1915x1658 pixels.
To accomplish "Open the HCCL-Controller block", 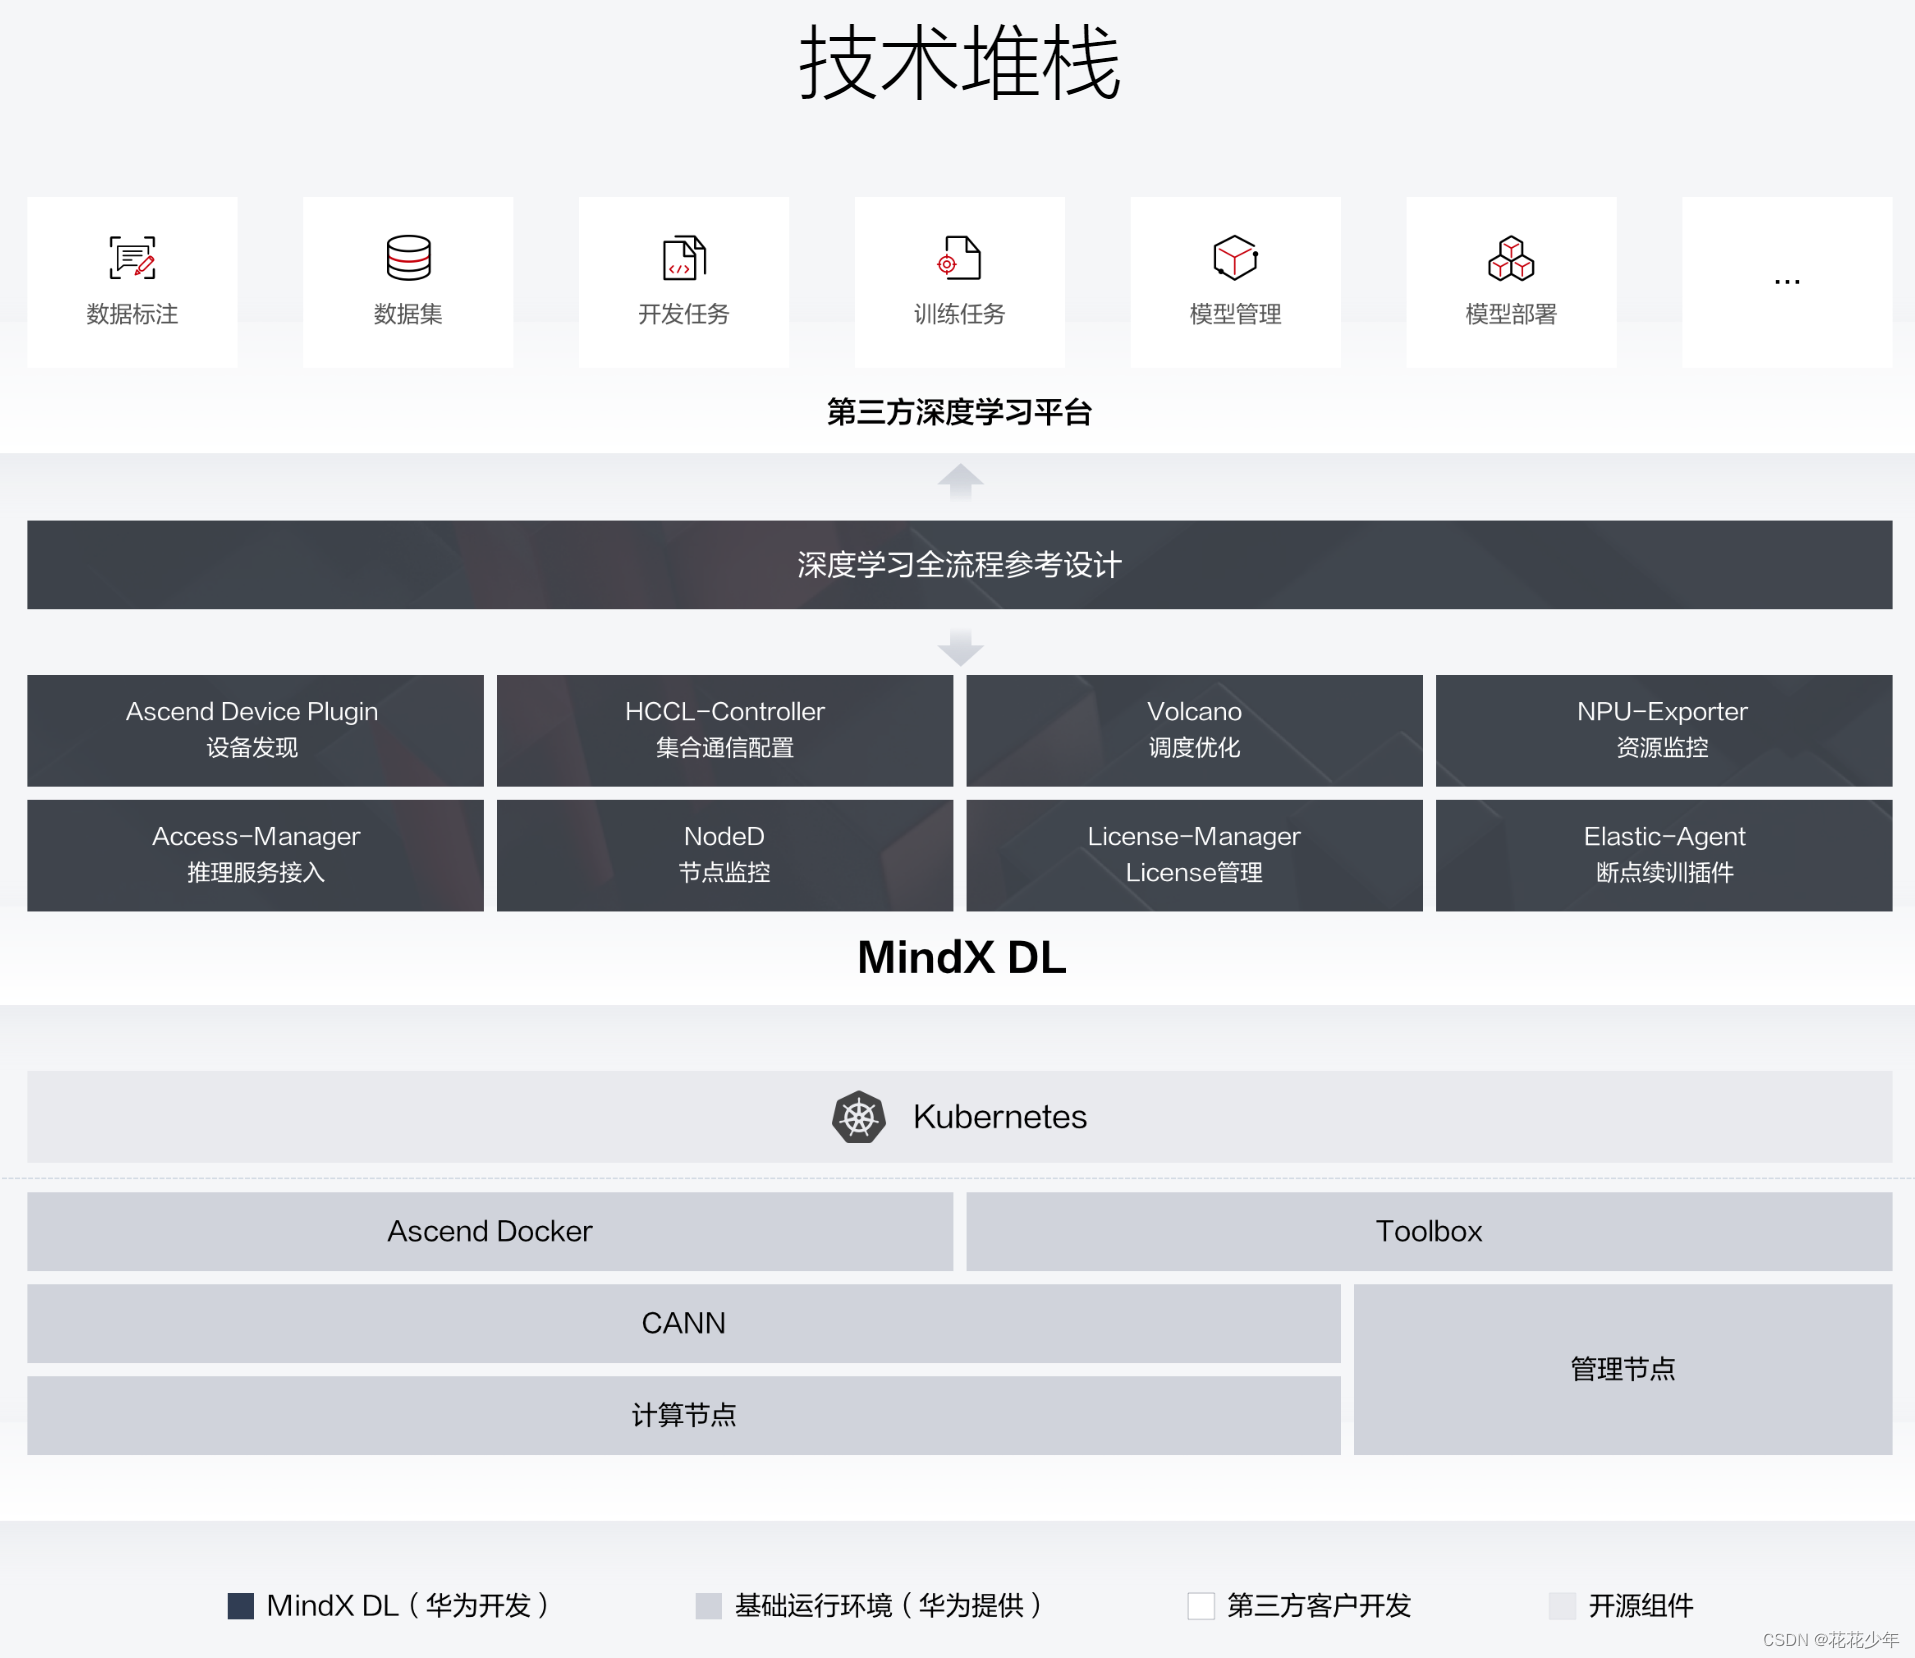I will tap(725, 731).
